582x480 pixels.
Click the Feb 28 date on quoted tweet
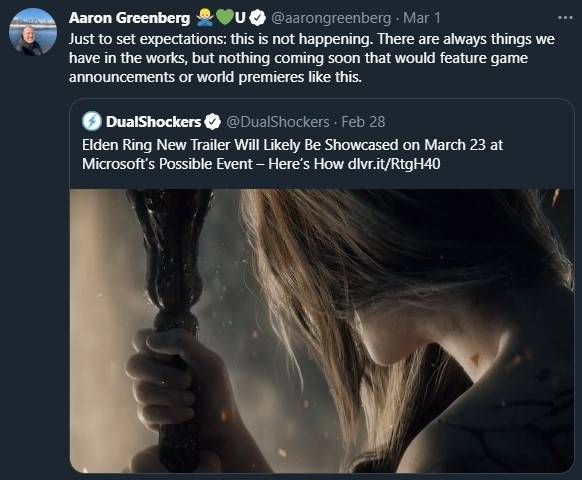click(x=363, y=122)
